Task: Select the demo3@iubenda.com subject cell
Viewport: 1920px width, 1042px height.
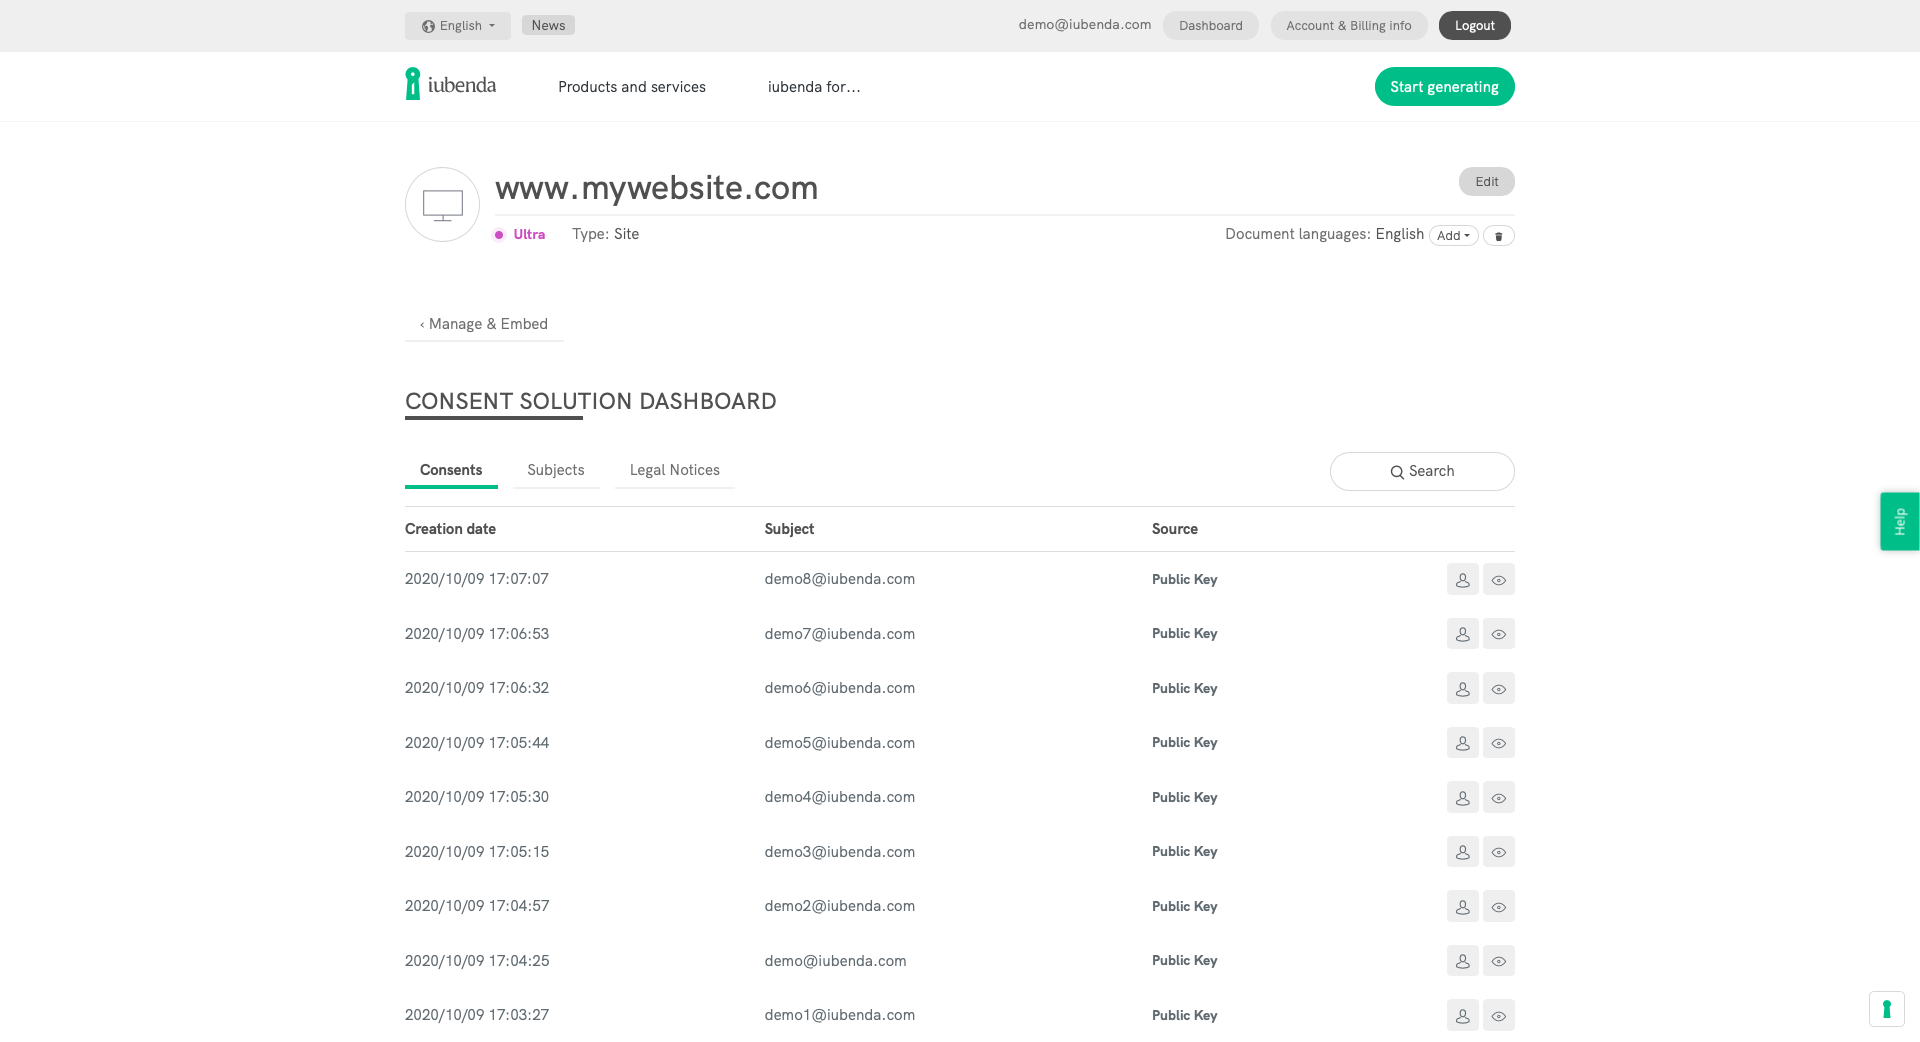Action: click(x=839, y=852)
